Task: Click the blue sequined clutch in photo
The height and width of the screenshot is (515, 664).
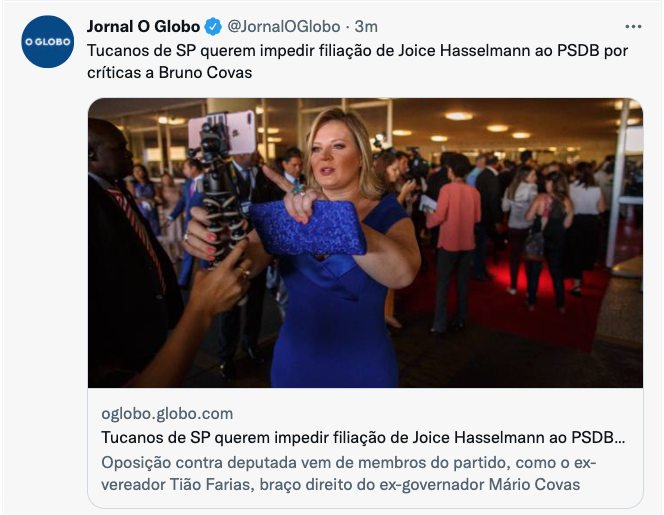Action: click(x=308, y=228)
